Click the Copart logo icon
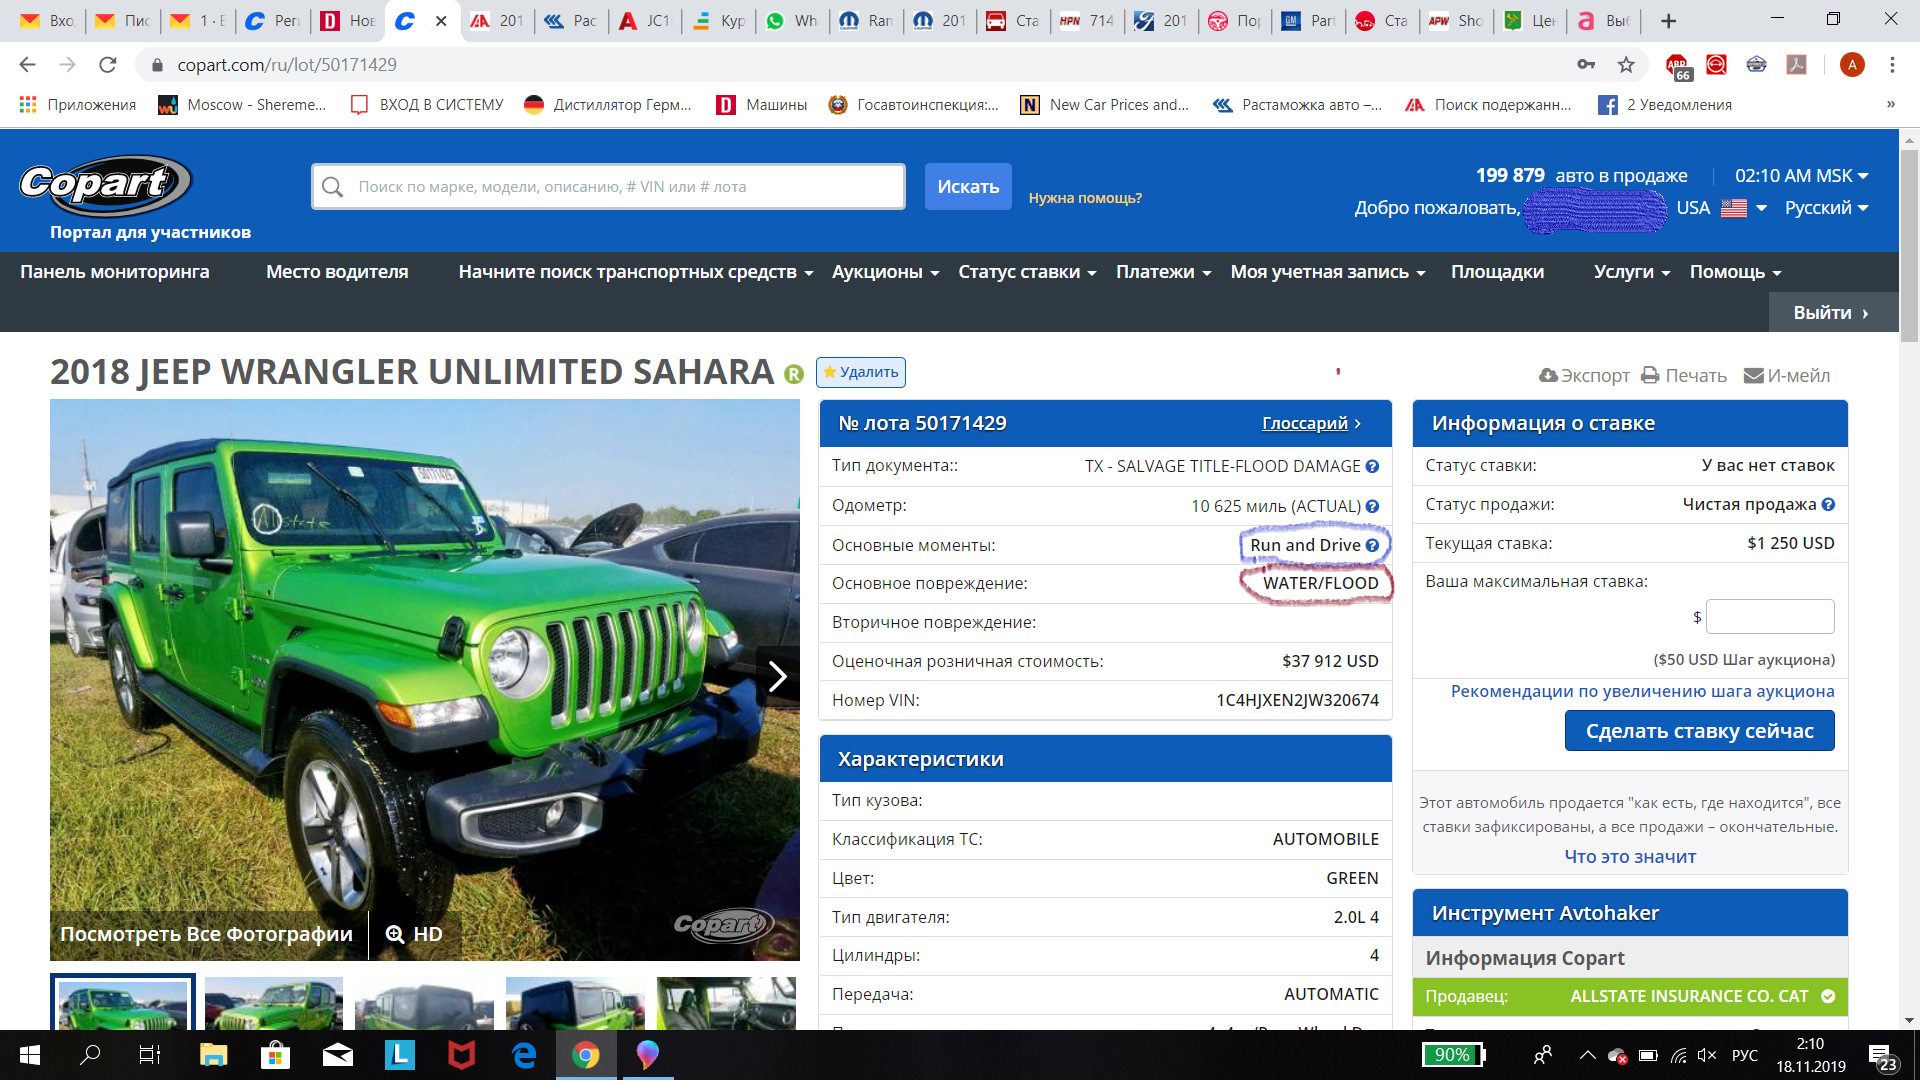This screenshot has height=1080, width=1920. coord(104,187)
